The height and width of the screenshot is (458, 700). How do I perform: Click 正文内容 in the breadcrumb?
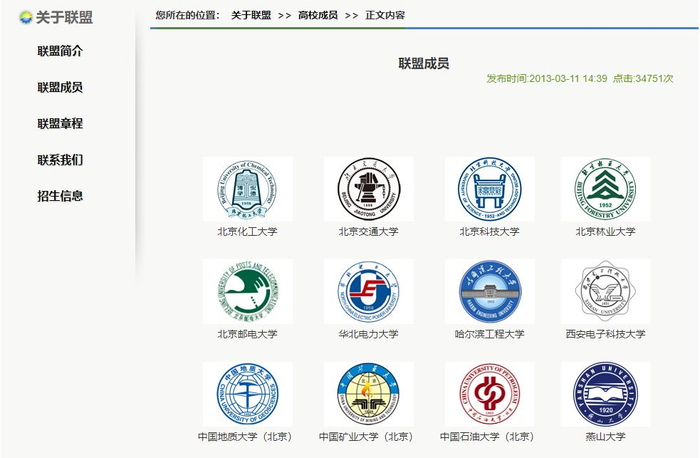[385, 16]
